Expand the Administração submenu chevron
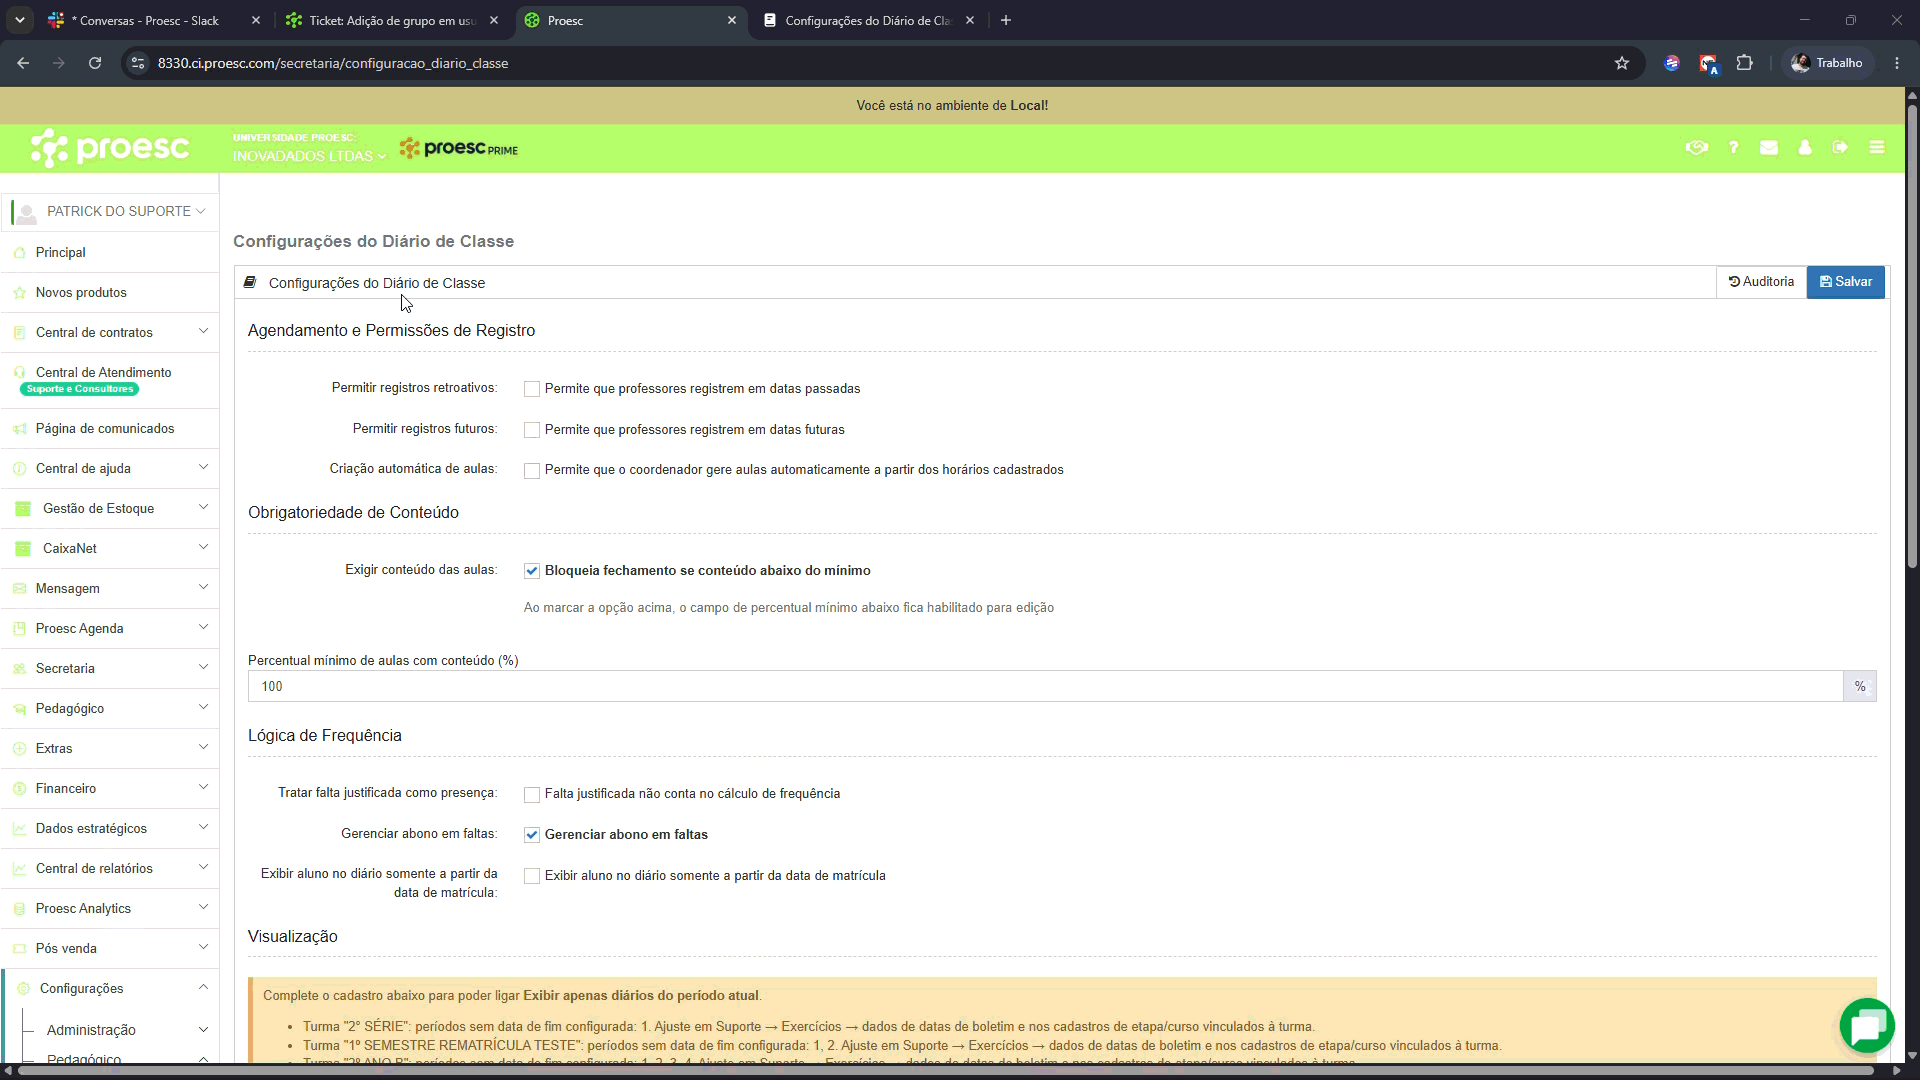1920x1080 pixels. pyautogui.click(x=203, y=1029)
